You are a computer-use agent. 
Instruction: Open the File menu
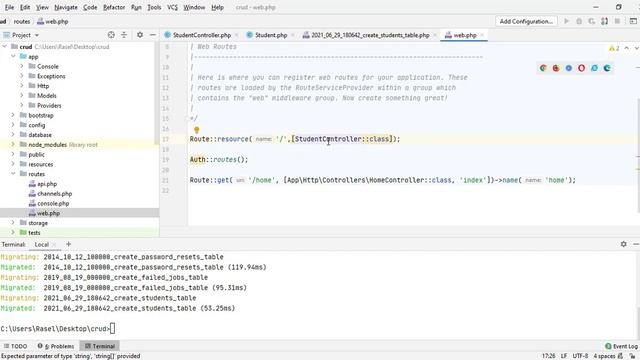[9, 7]
